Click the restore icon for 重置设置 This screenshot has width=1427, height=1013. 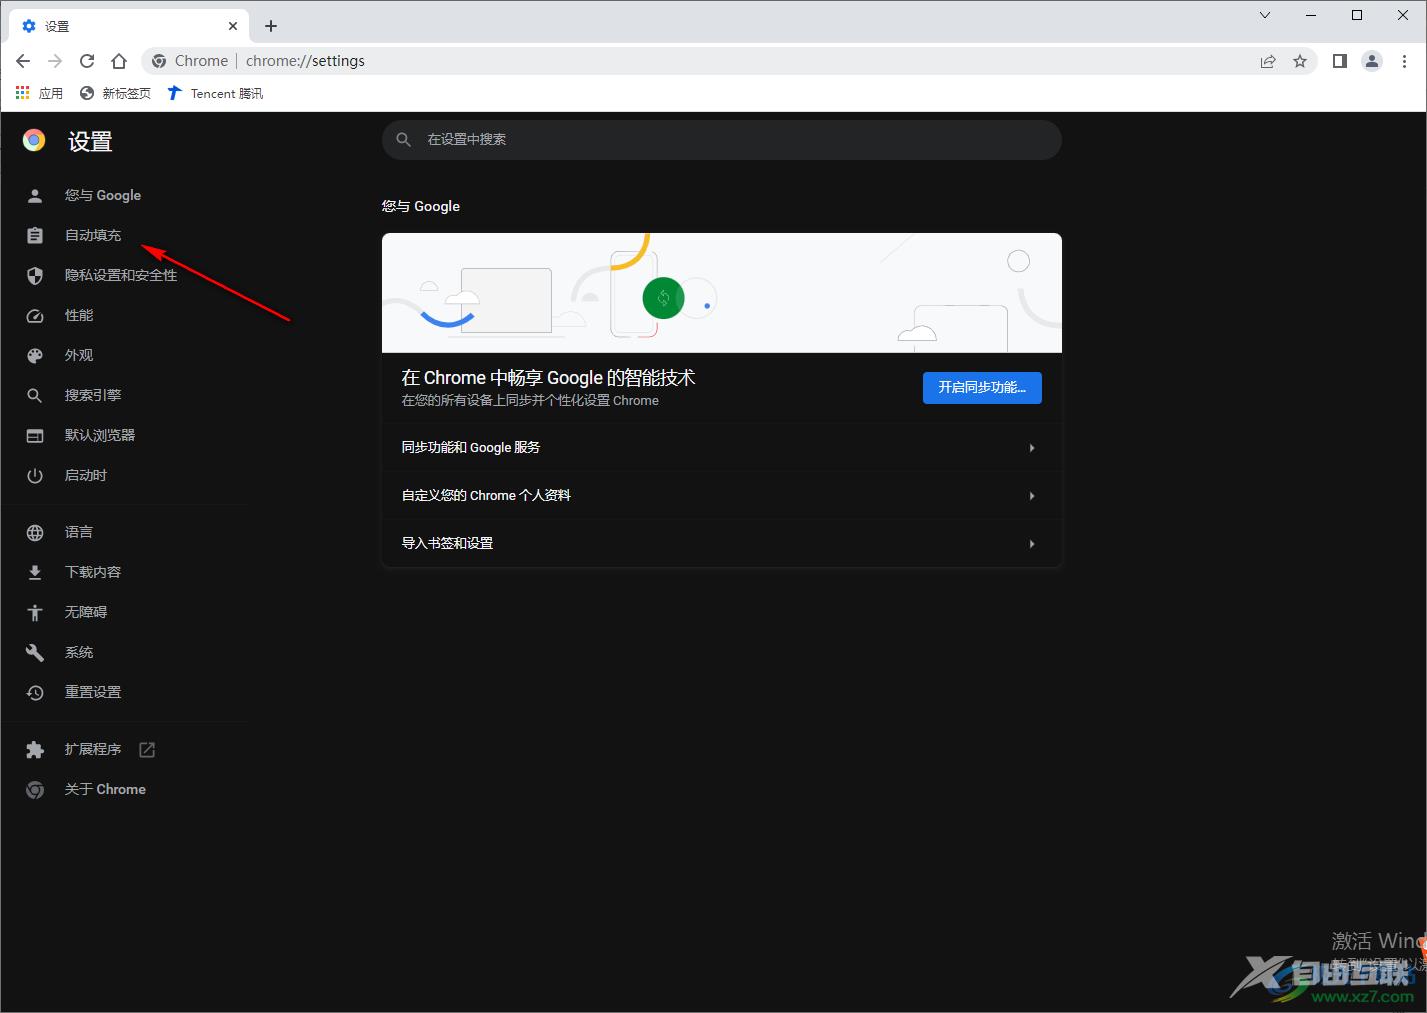tap(35, 692)
